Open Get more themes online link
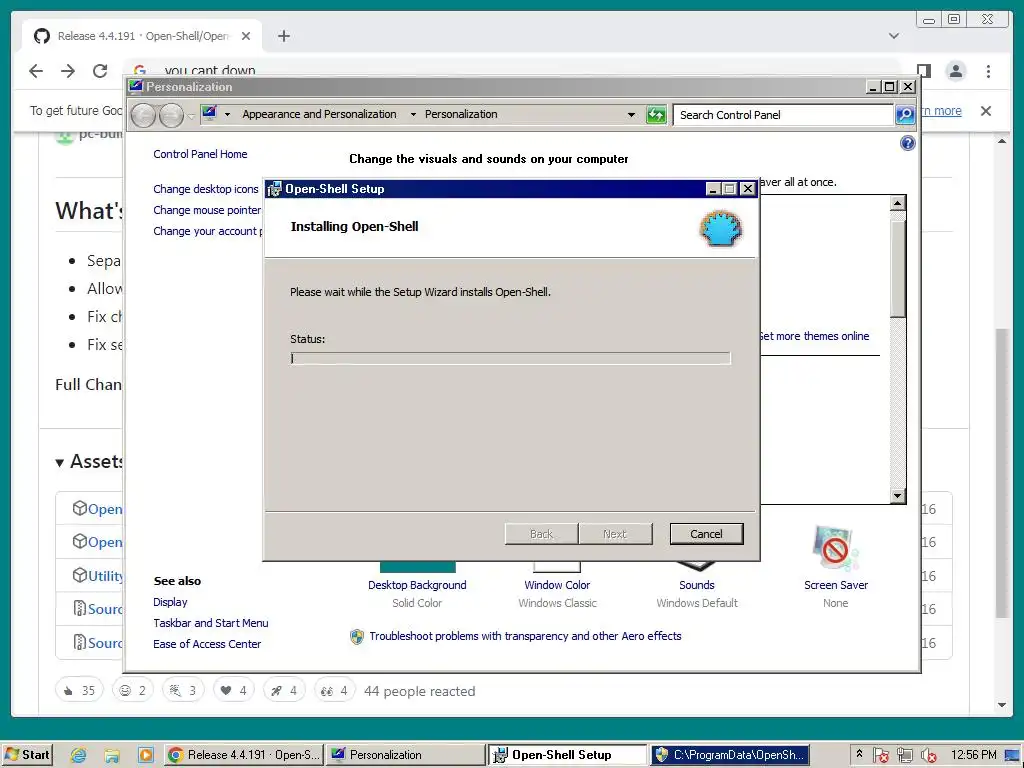The image size is (1024, 768). [814, 336]
